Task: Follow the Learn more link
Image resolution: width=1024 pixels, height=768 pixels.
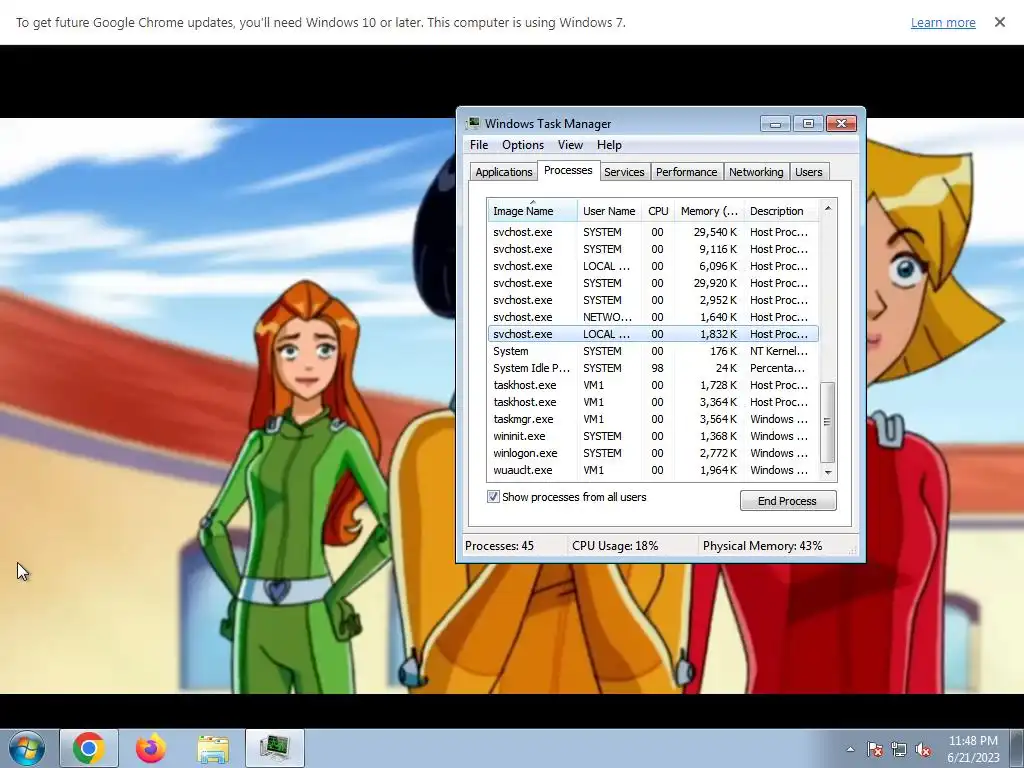Action: (943, 23)
